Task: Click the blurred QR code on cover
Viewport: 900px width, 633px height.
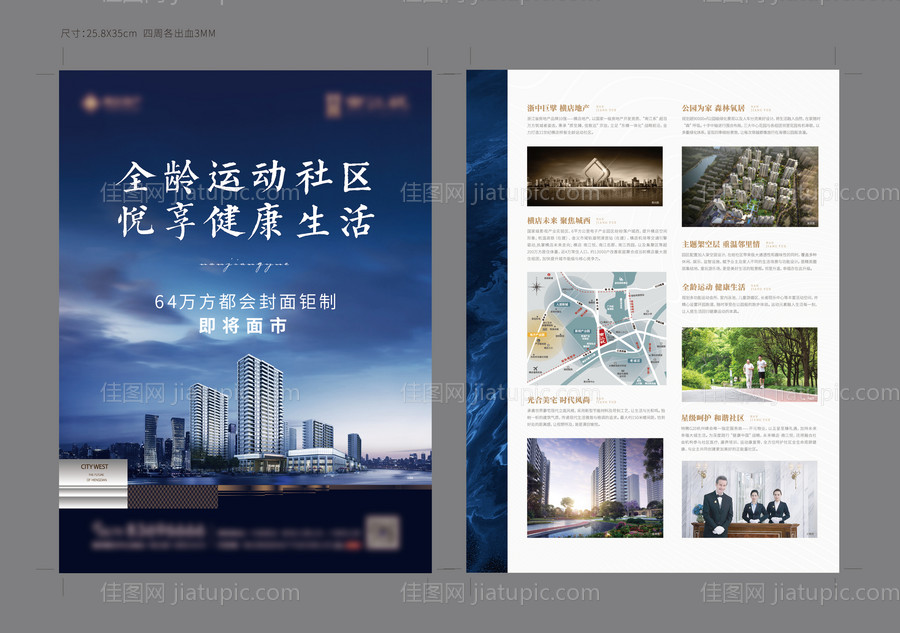Action: [382, 529]
